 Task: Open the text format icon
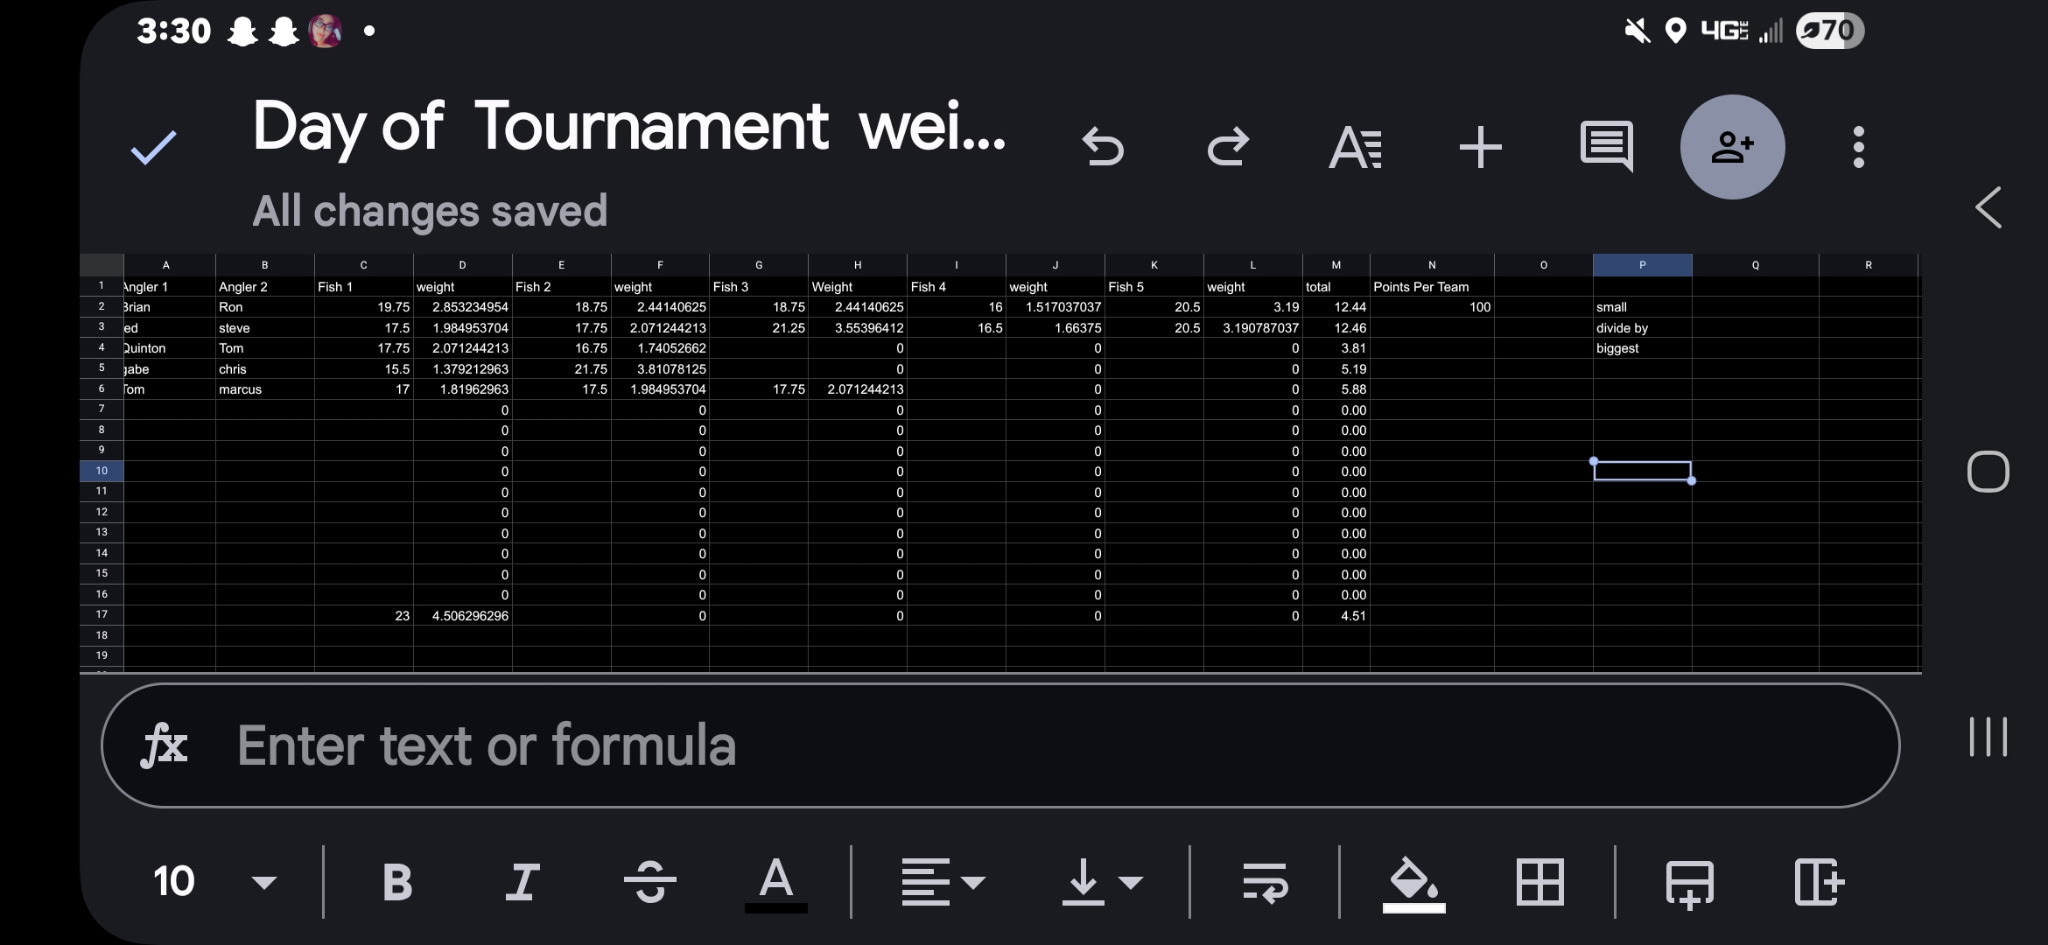(1355, 147)
